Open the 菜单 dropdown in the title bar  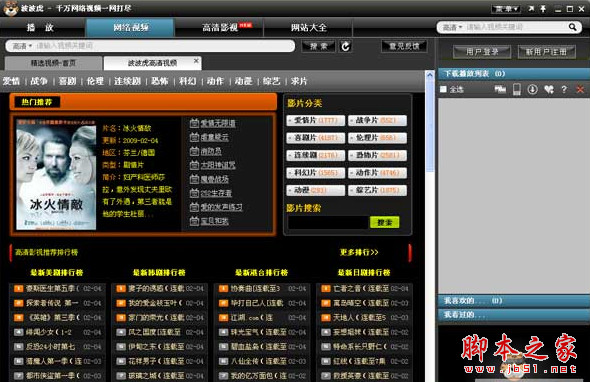506,8
